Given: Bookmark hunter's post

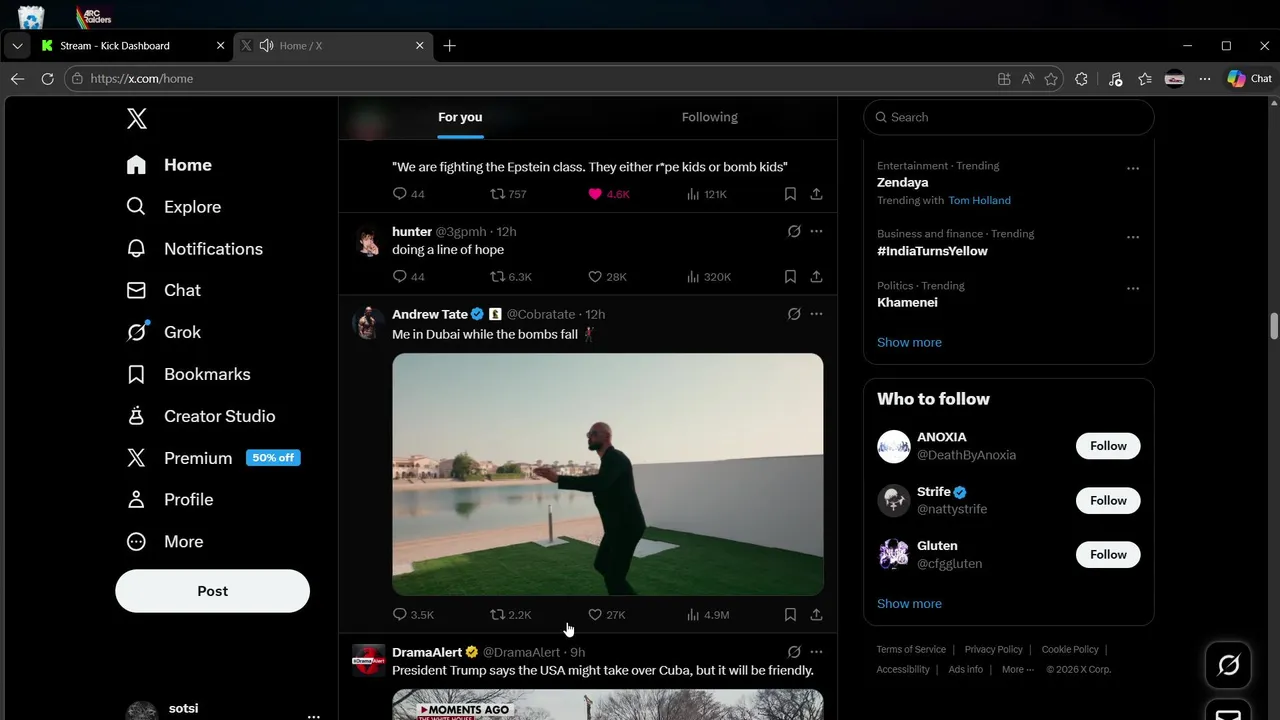Looking at the screenshot, I should tap(790, 277).
